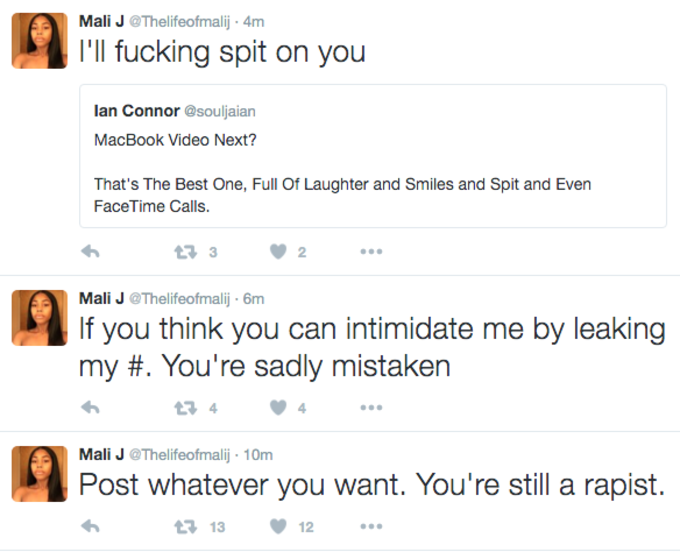Reply to the 'leaking my #' tweet

pyautogui.click(x=91, y=407)
